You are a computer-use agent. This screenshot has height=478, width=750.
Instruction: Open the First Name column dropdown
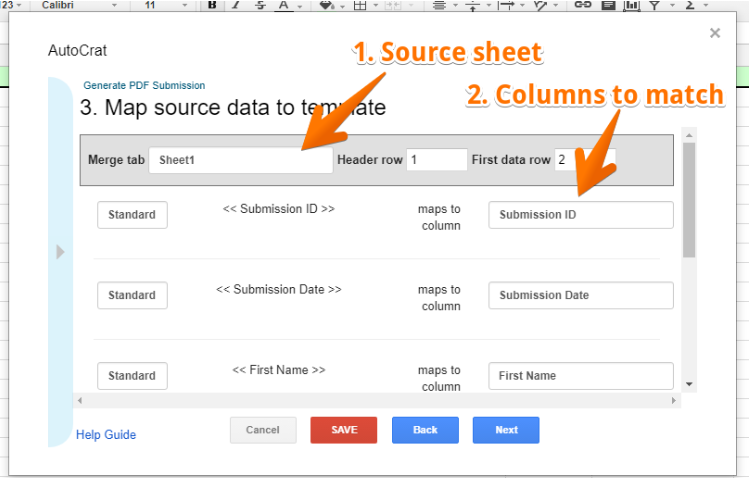click(x=581, y=376)
